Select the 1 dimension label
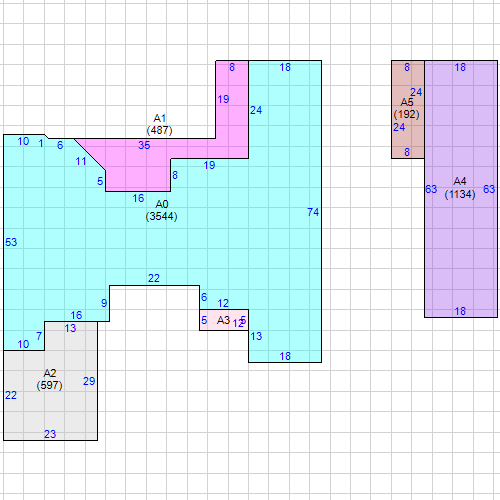This screenshot has height=500, width=500. [x=41, y=143]
